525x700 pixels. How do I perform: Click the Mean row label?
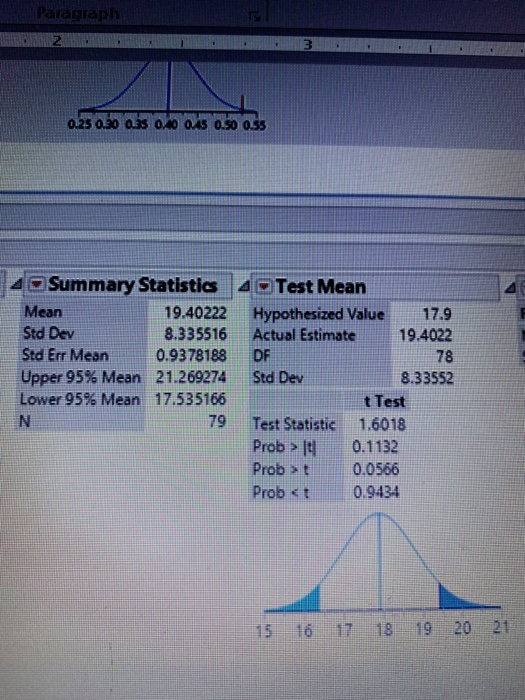click(43, 312)
